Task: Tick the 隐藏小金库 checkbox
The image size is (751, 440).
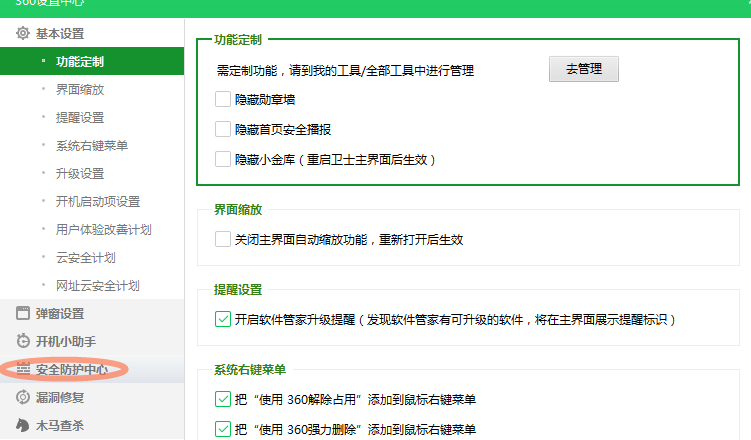Action: coord(223,159)
